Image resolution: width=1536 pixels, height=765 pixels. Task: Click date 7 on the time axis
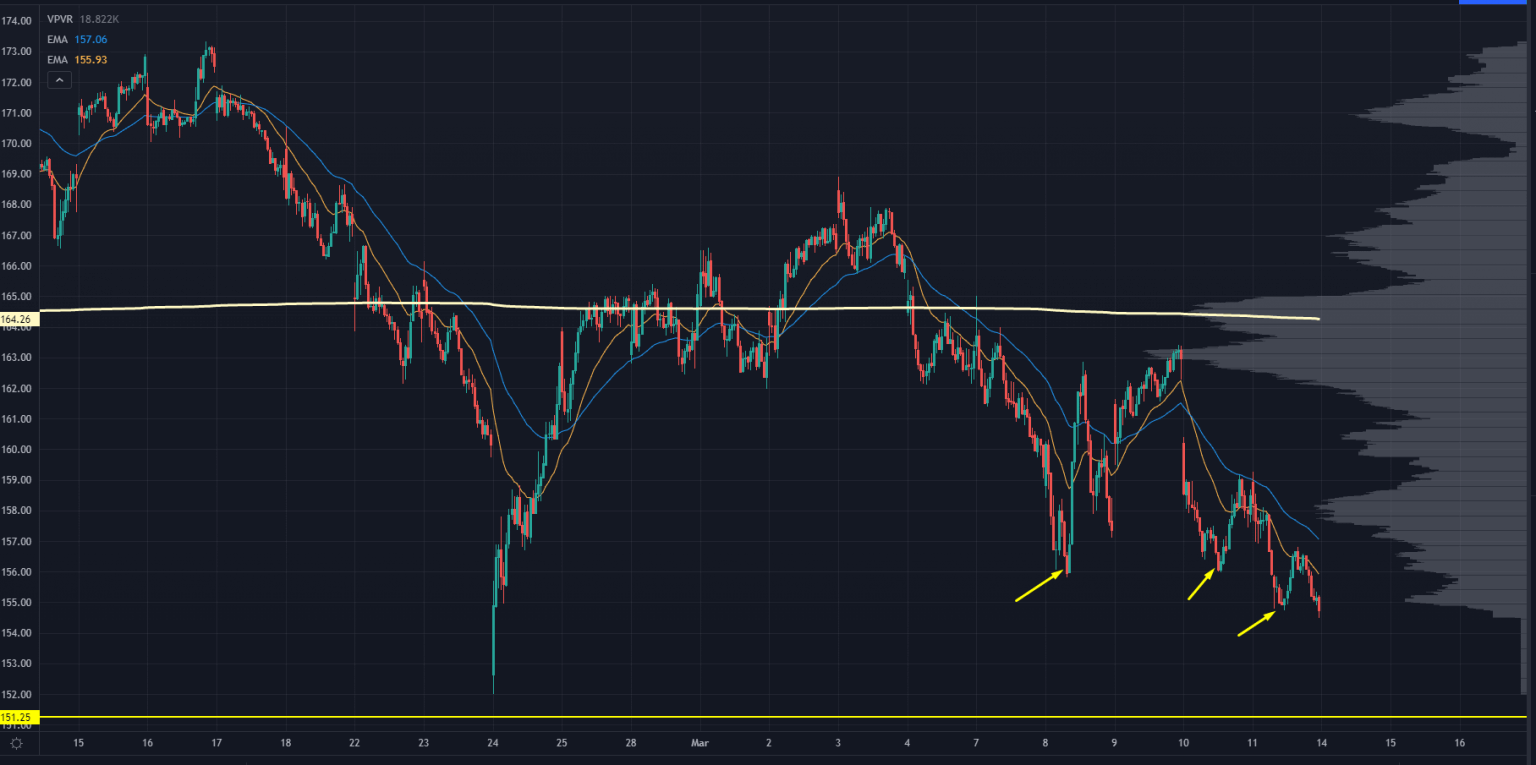[976, 743]
